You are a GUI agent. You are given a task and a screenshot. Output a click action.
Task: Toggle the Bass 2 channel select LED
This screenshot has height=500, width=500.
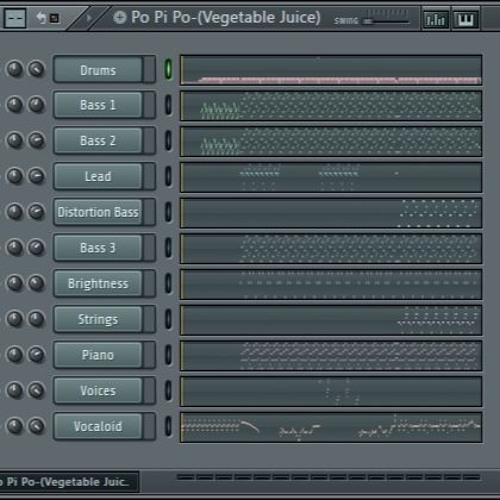click(x=169, y=141)
